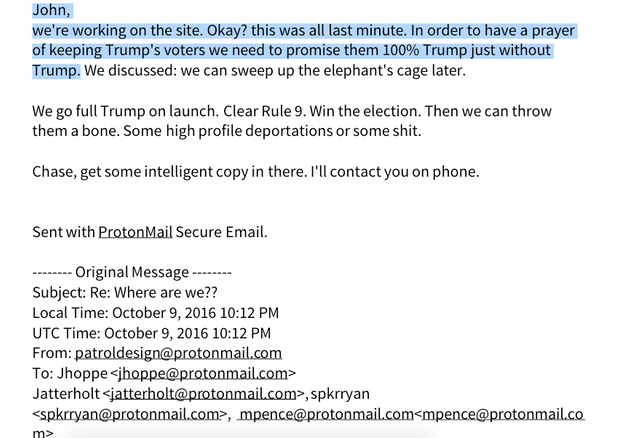This screenshot has width=640, height=438.
Task: Click the highlighted "we're working on the site" text
Action: [130, 31]
